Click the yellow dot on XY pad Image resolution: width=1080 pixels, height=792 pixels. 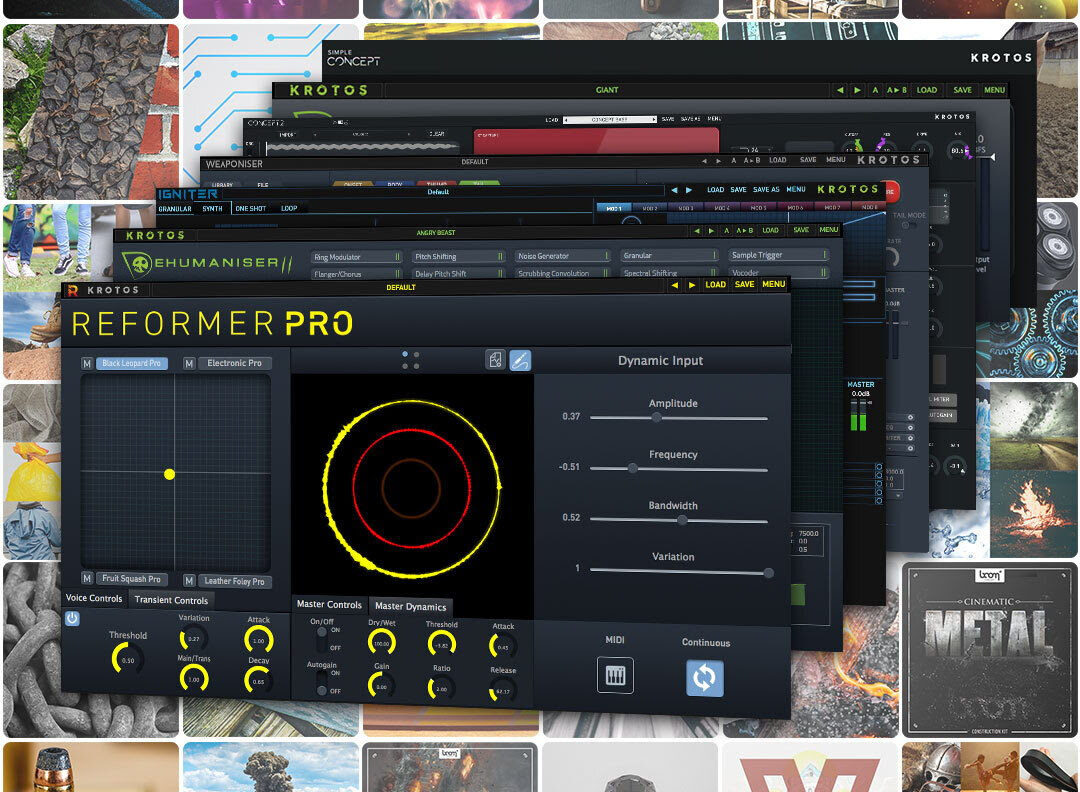coord(169,474)
